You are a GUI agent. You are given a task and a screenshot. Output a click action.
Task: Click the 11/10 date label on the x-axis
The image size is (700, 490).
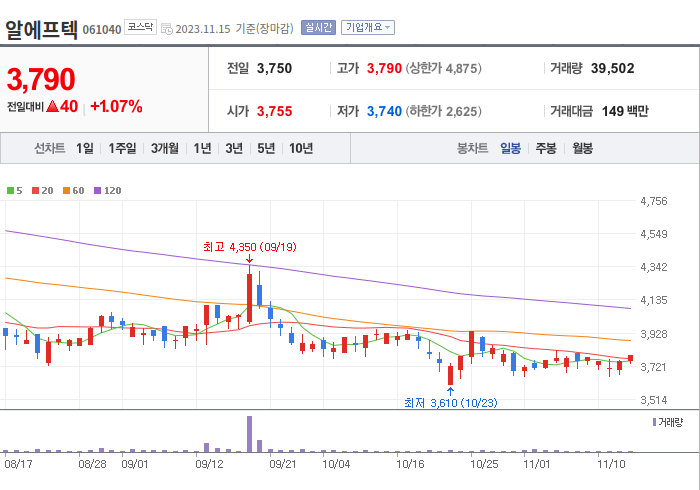[612, 465]
